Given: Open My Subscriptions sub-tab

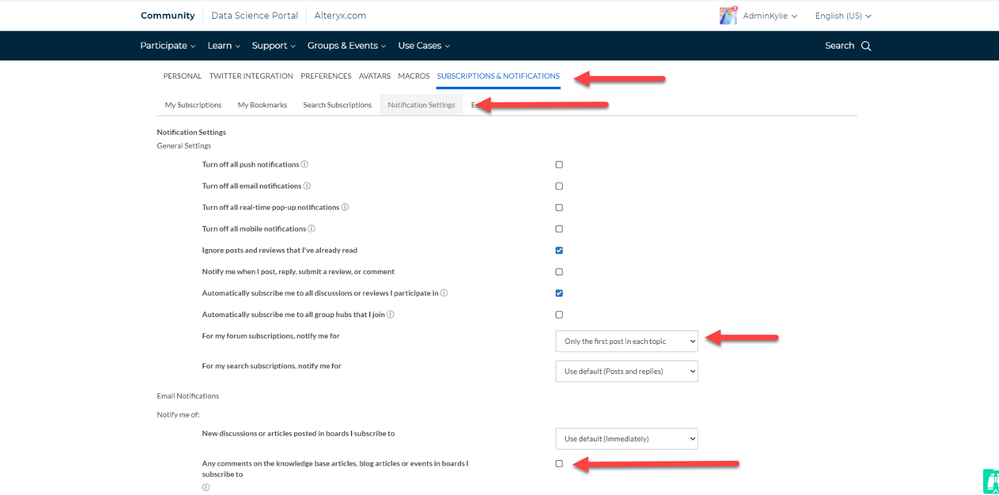Looking at the screenshot, I should pos(193,105).
